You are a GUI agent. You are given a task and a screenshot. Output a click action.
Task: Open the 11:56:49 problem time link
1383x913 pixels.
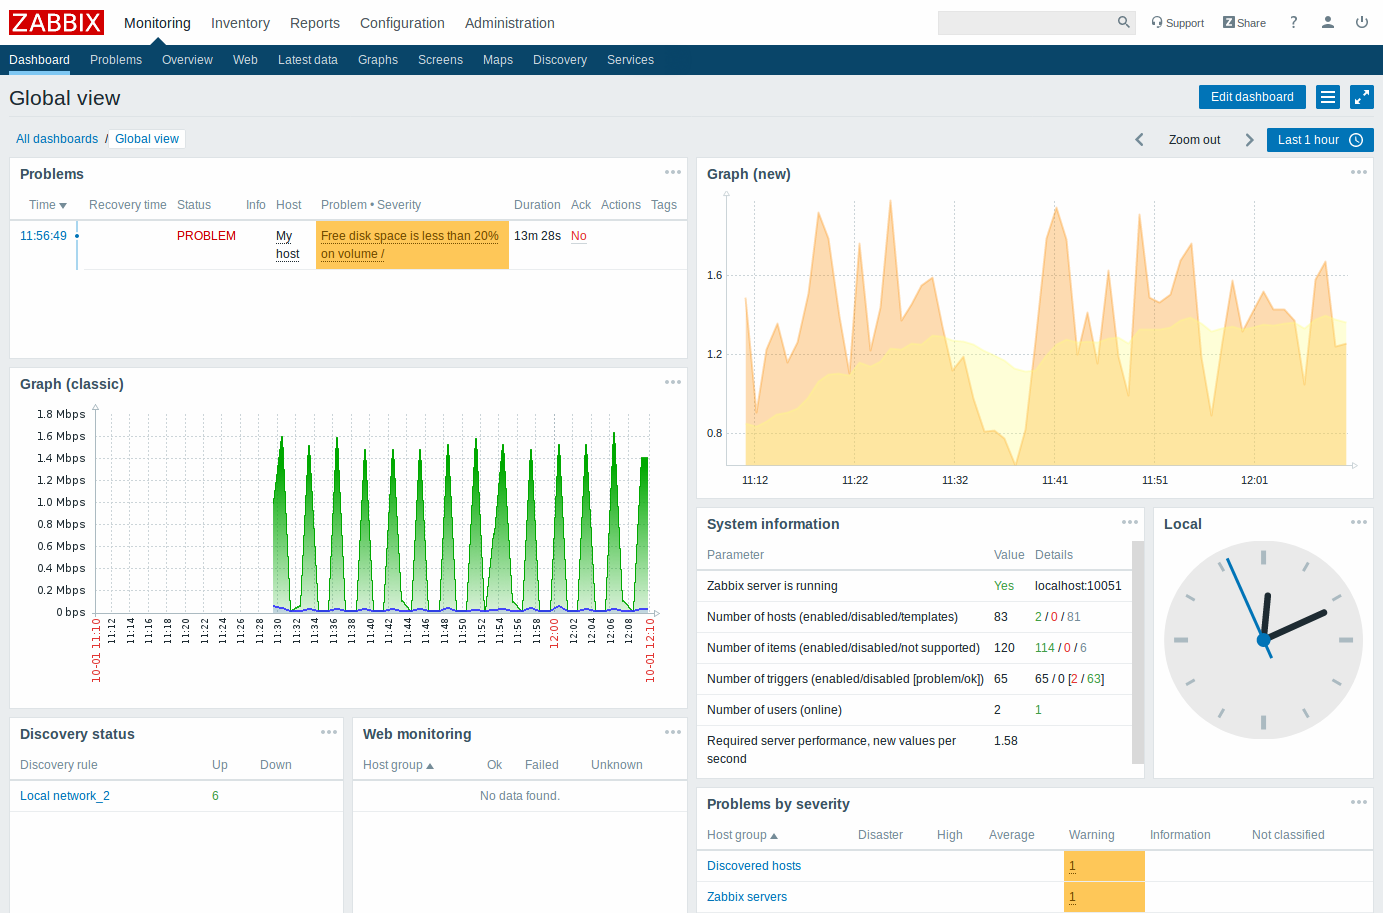(43, 236)
